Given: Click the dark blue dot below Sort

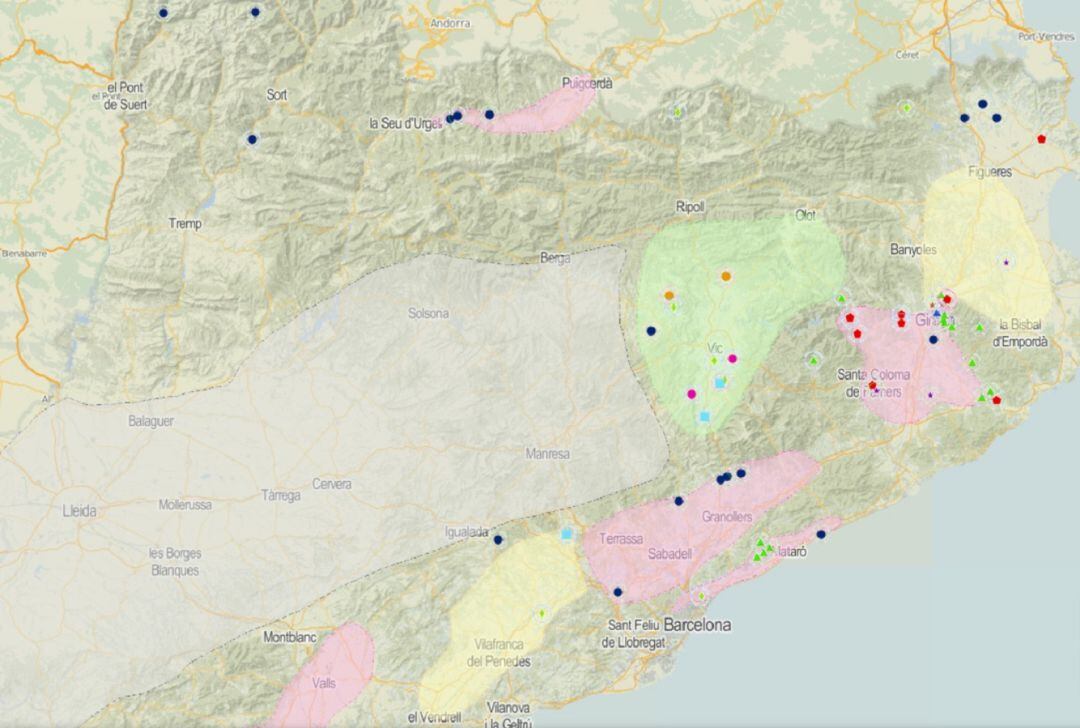Looking at the screenshot, I should click(252, 139).
